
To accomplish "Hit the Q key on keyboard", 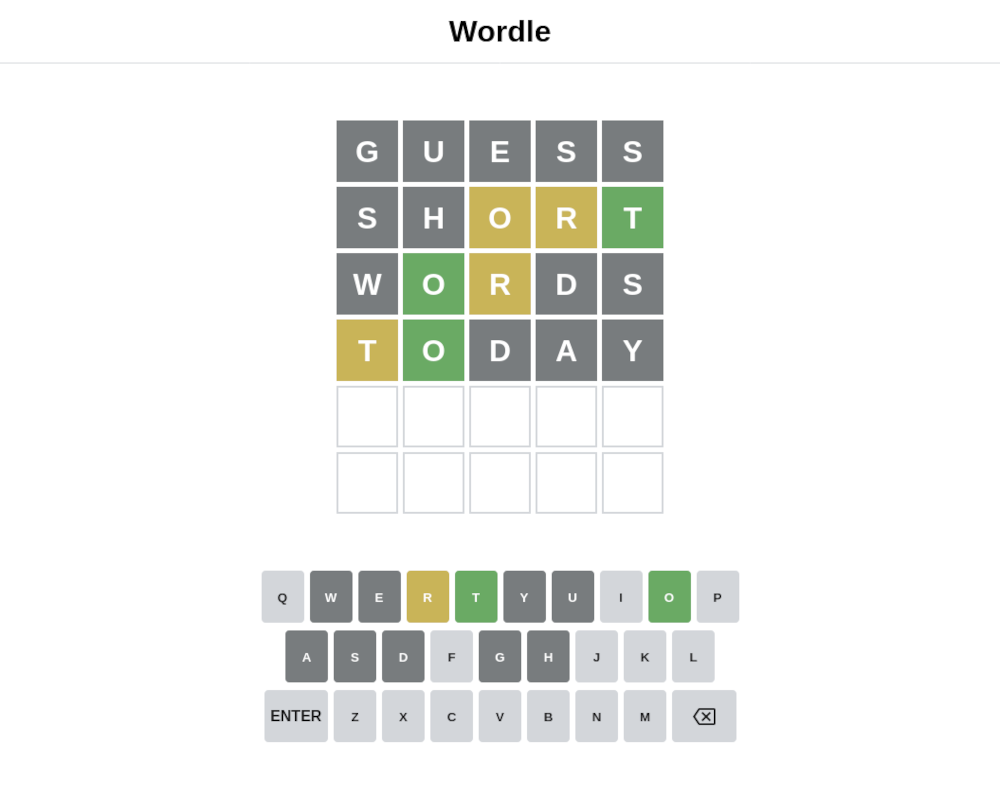I will [283, 596].
